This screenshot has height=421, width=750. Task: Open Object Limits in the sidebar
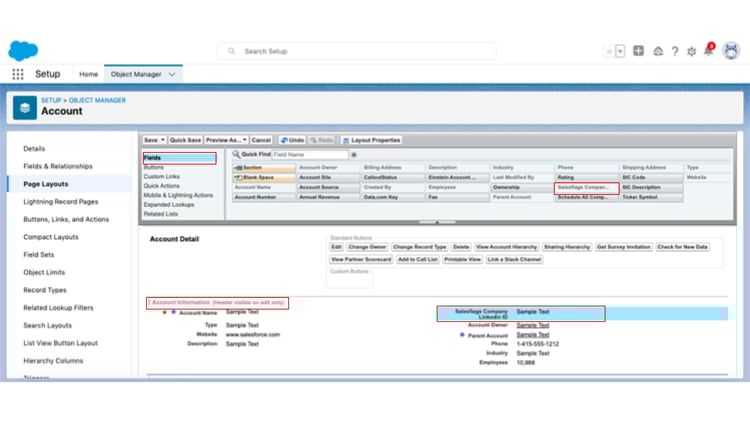pyautogui.click(x=44, y=273)
